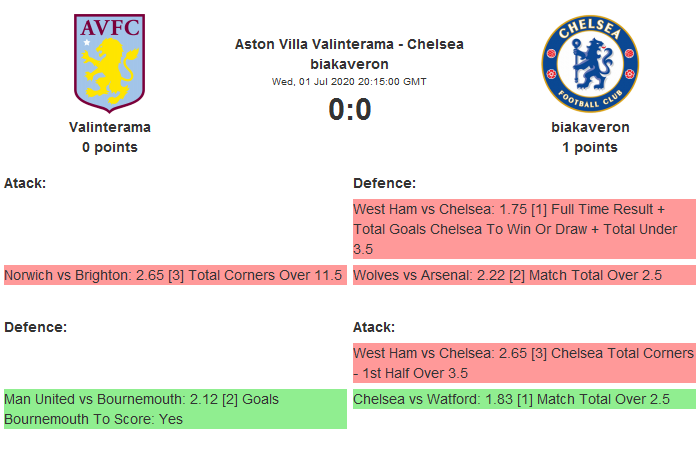Open the Valinterama player name
This screenshot has width=700, height=460.
(110, 127)
